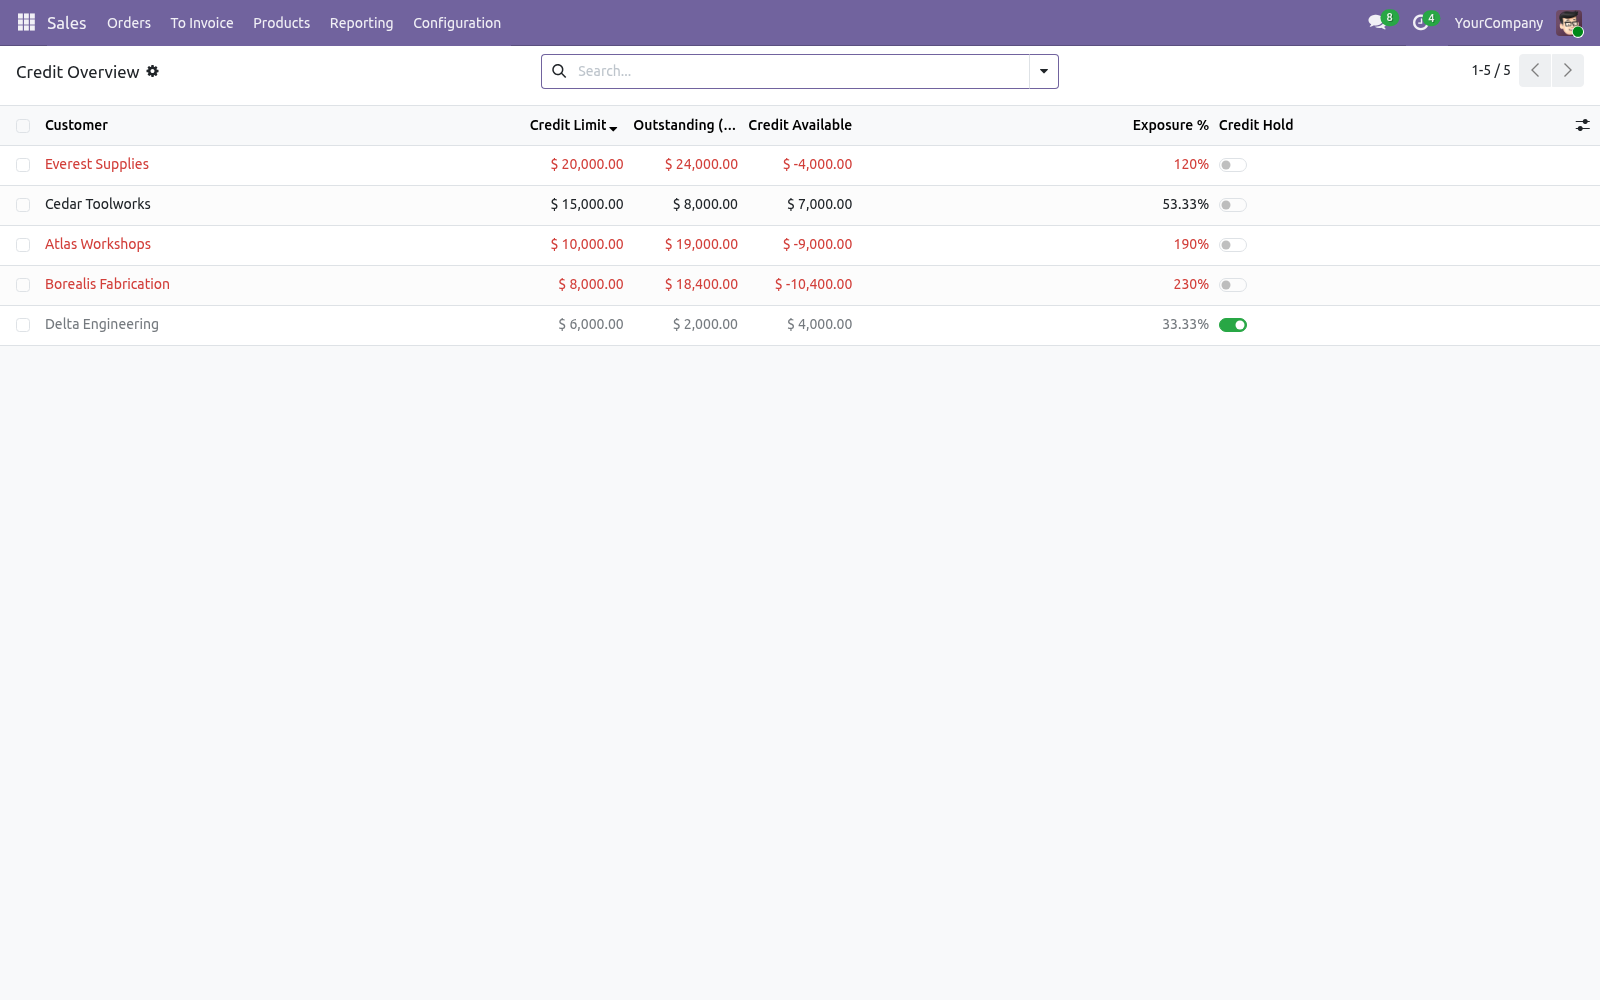Open the Everest Supplies record
1600x1000 pixels.
point(97,164)
